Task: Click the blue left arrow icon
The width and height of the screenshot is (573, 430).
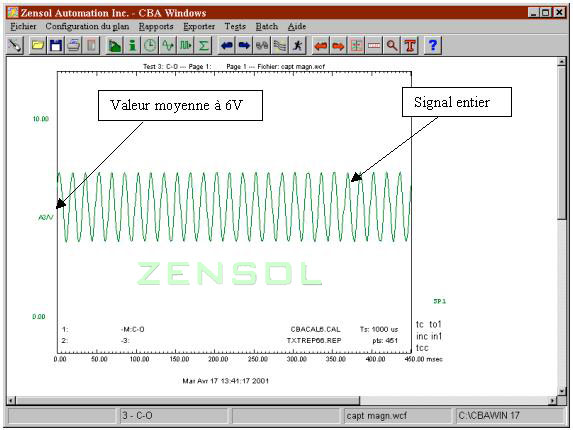Action: tap(227, 46)
